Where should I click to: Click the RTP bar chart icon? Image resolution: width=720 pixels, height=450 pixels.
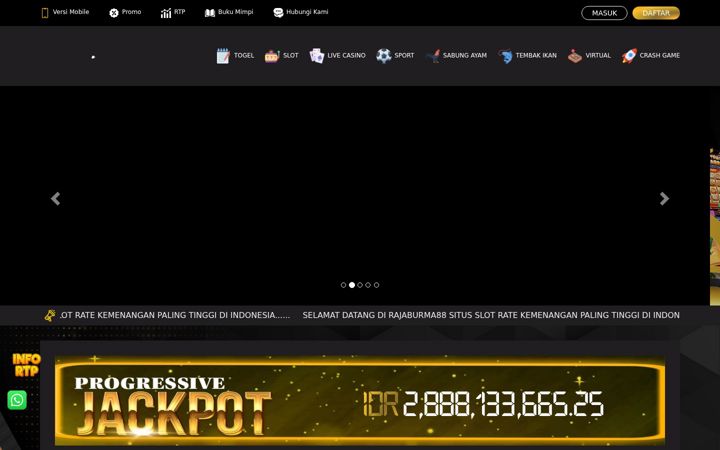(166, 13)
